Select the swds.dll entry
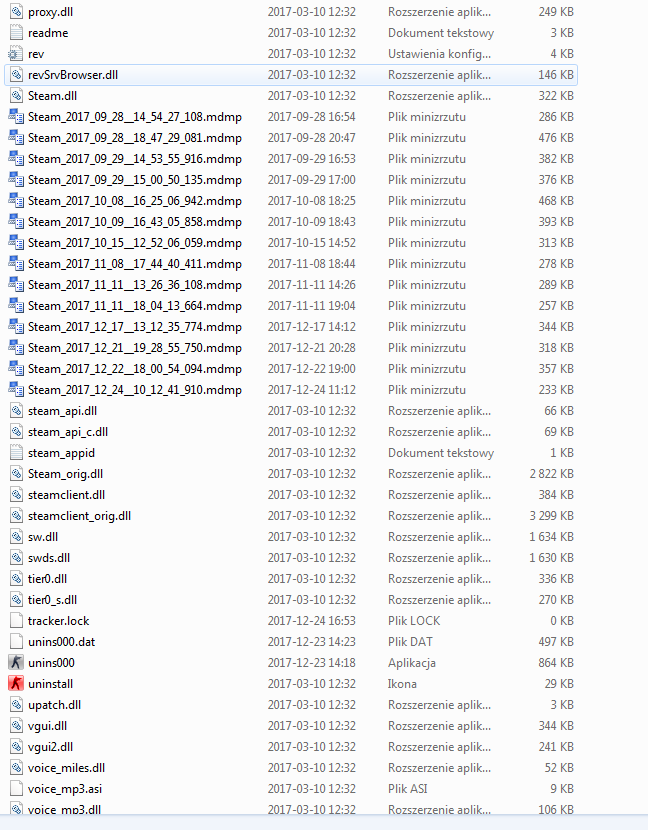648x830 pixels. tap(290, 558)
